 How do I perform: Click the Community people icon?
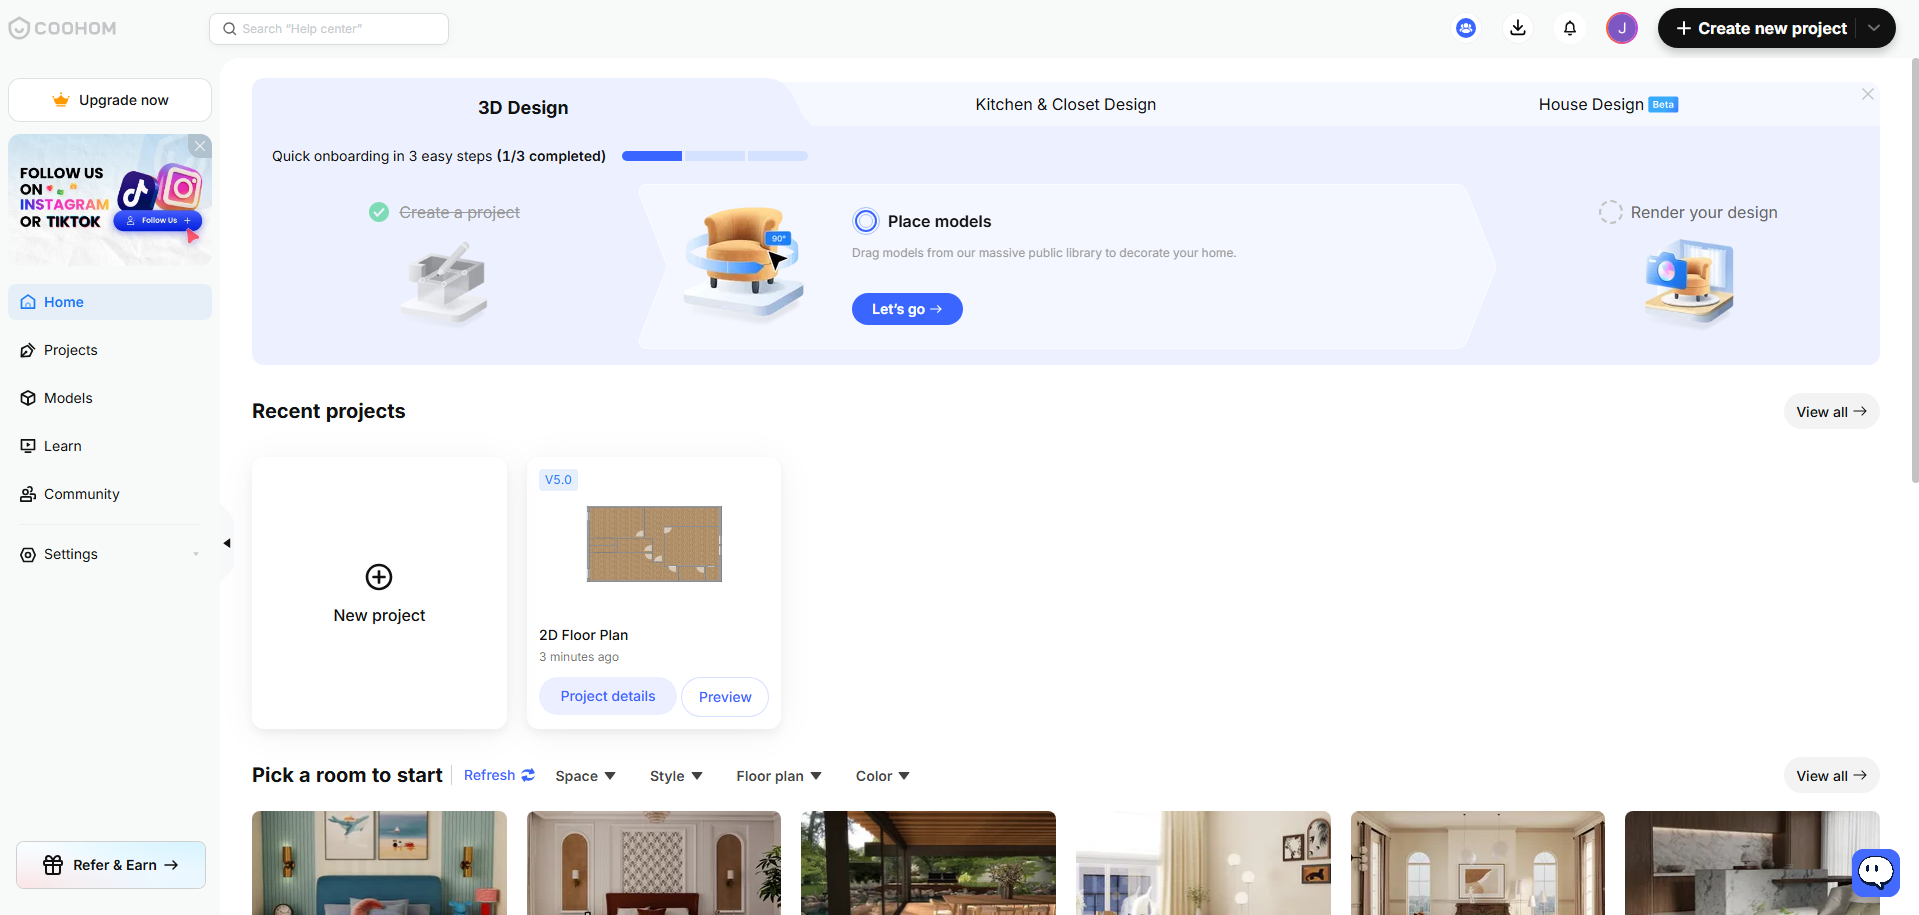coord(28,494)
